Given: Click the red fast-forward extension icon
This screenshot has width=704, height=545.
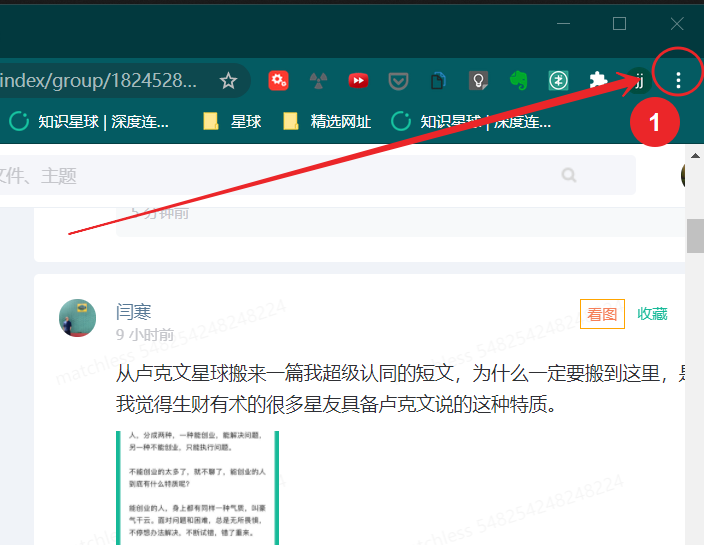Looking at the screenshot, I should point(357,81).
